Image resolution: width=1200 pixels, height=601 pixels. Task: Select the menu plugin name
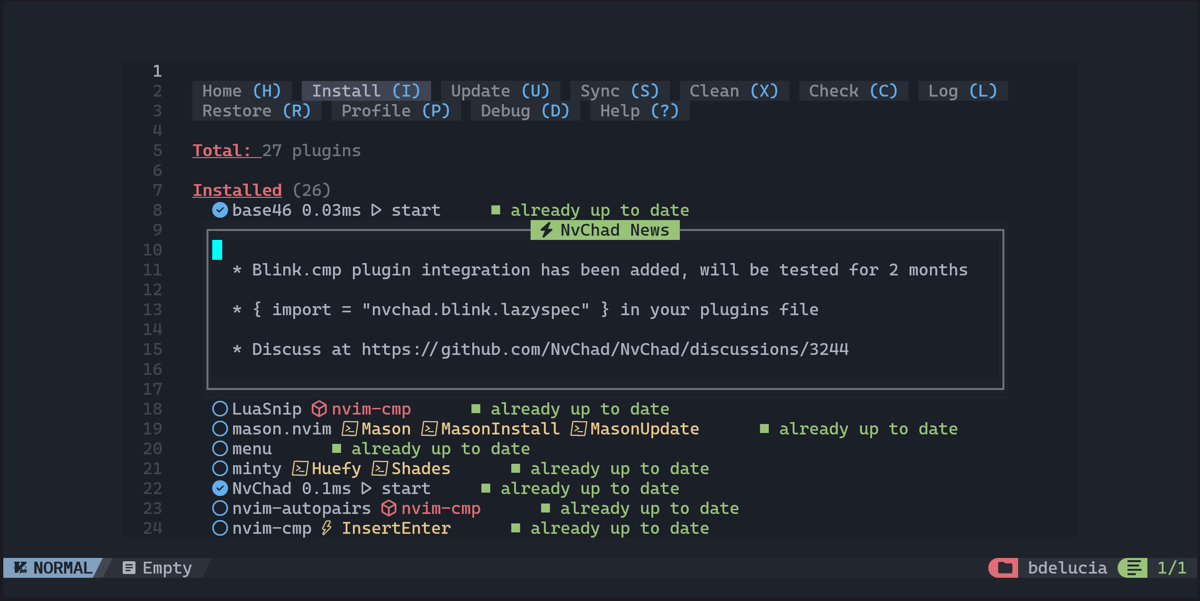coord(252,449)
